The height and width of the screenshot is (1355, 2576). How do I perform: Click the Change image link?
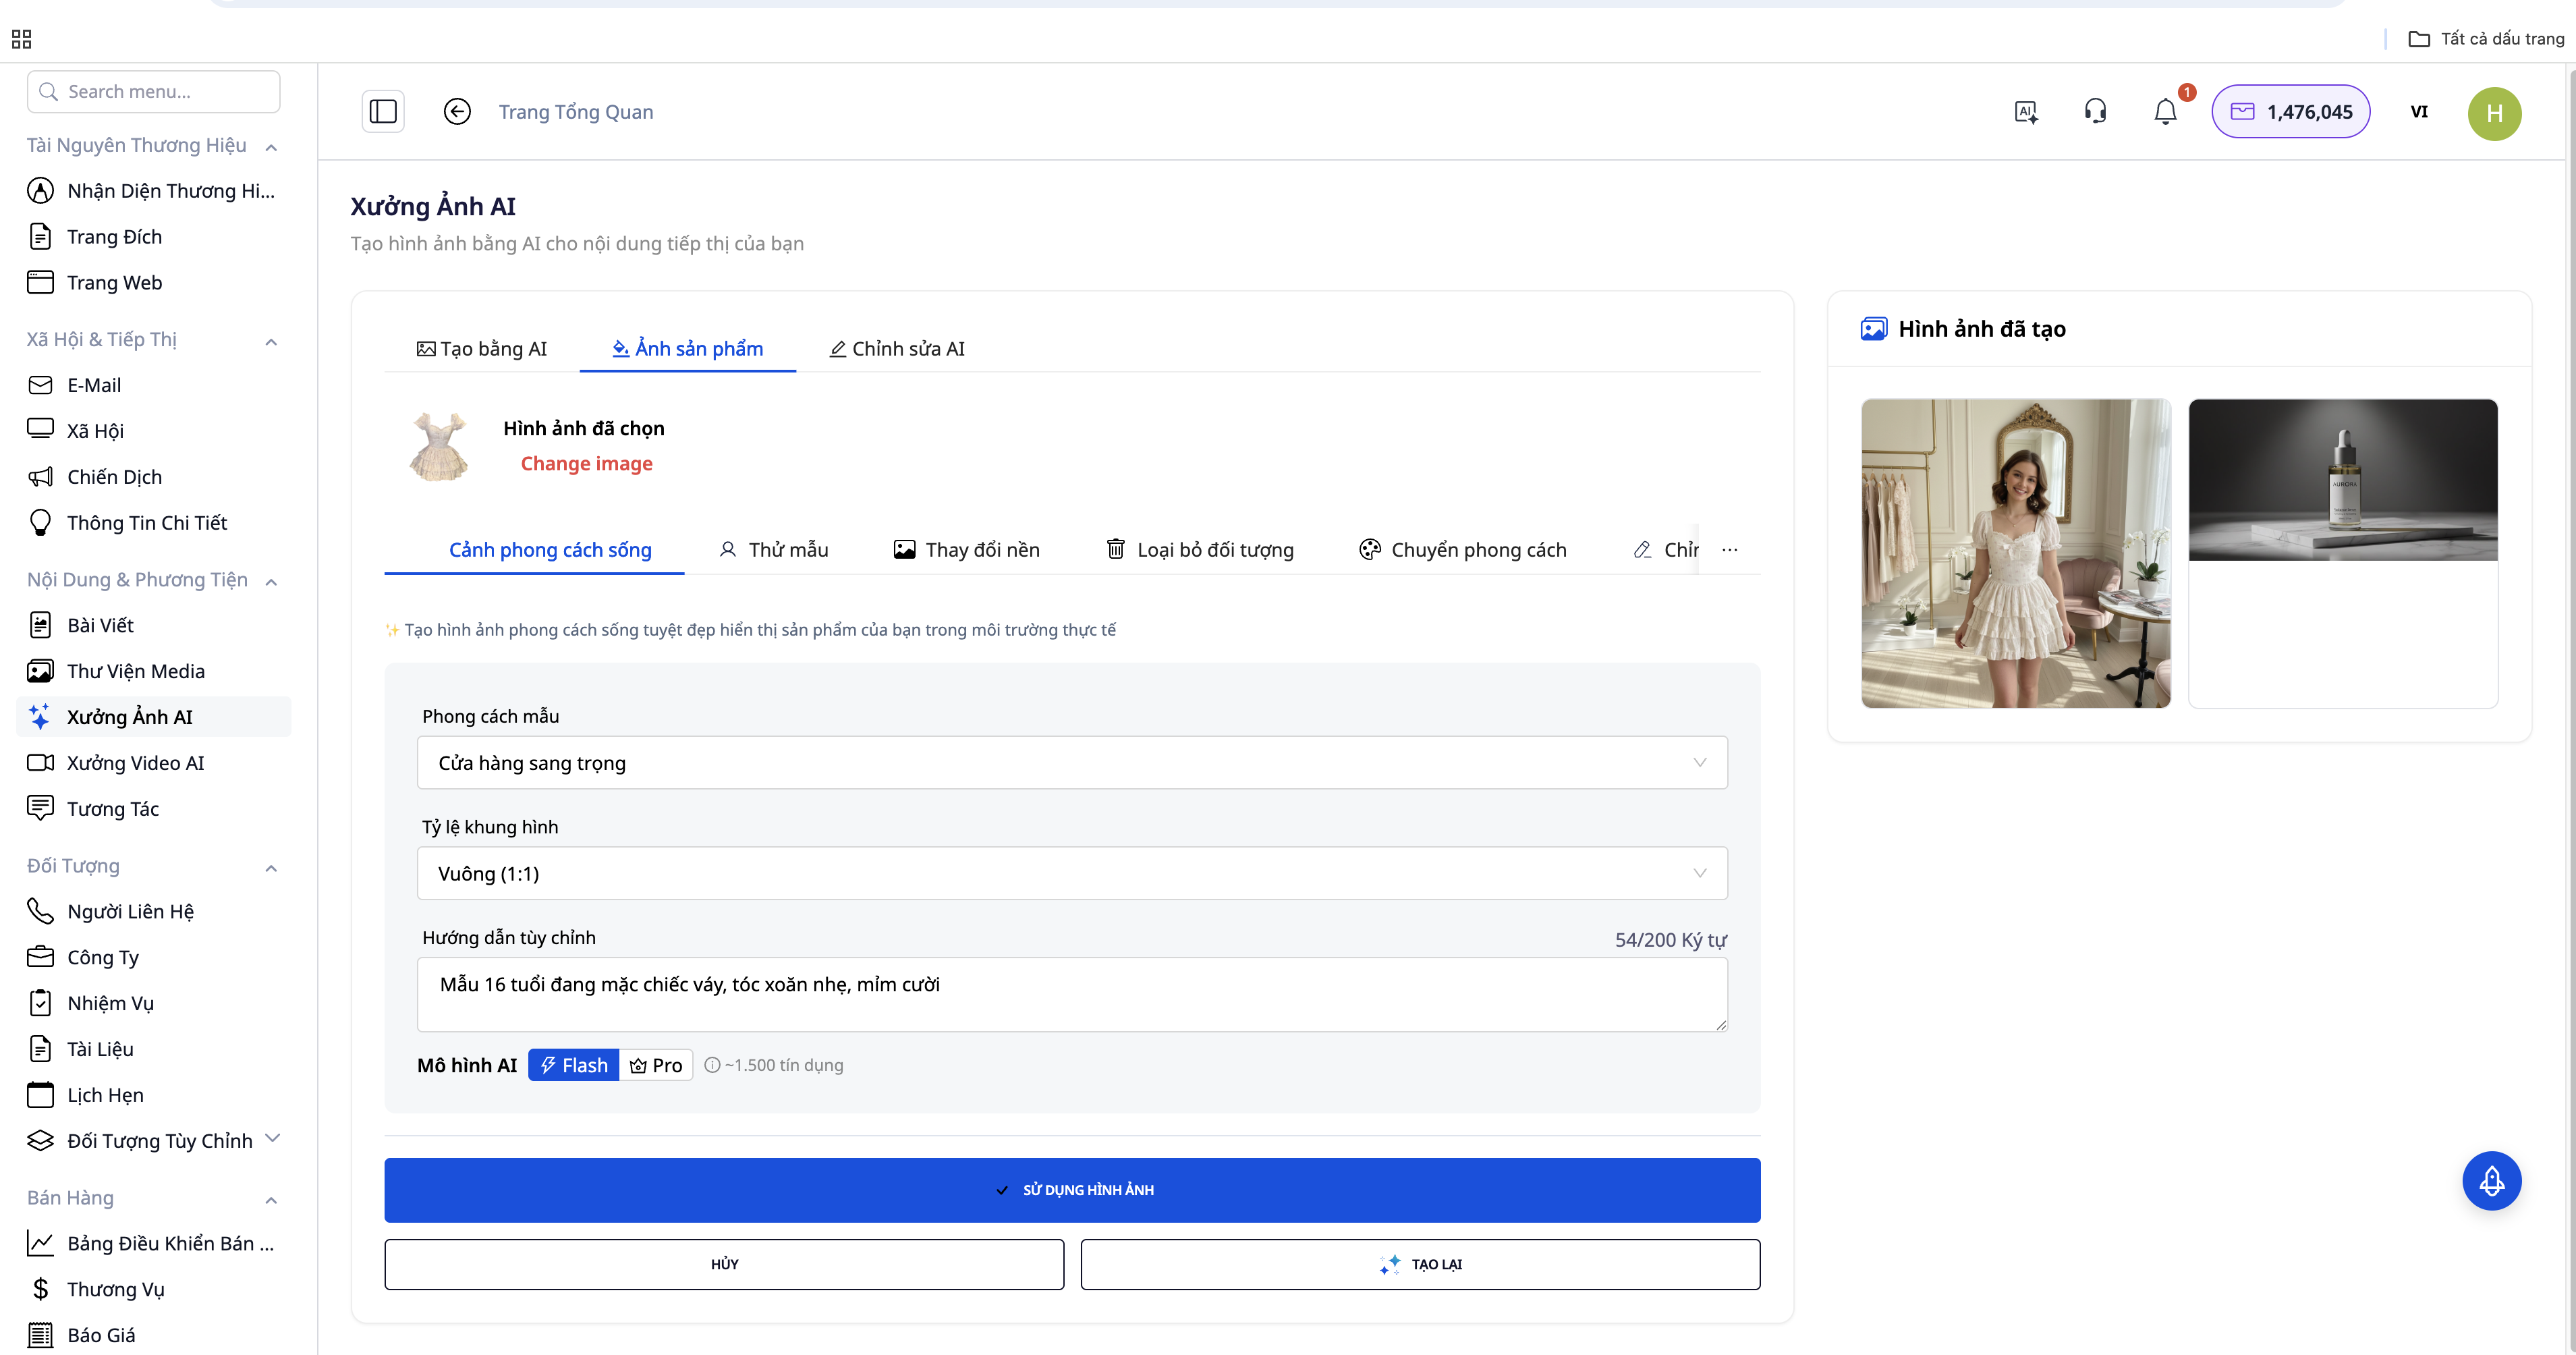point(586,463)
